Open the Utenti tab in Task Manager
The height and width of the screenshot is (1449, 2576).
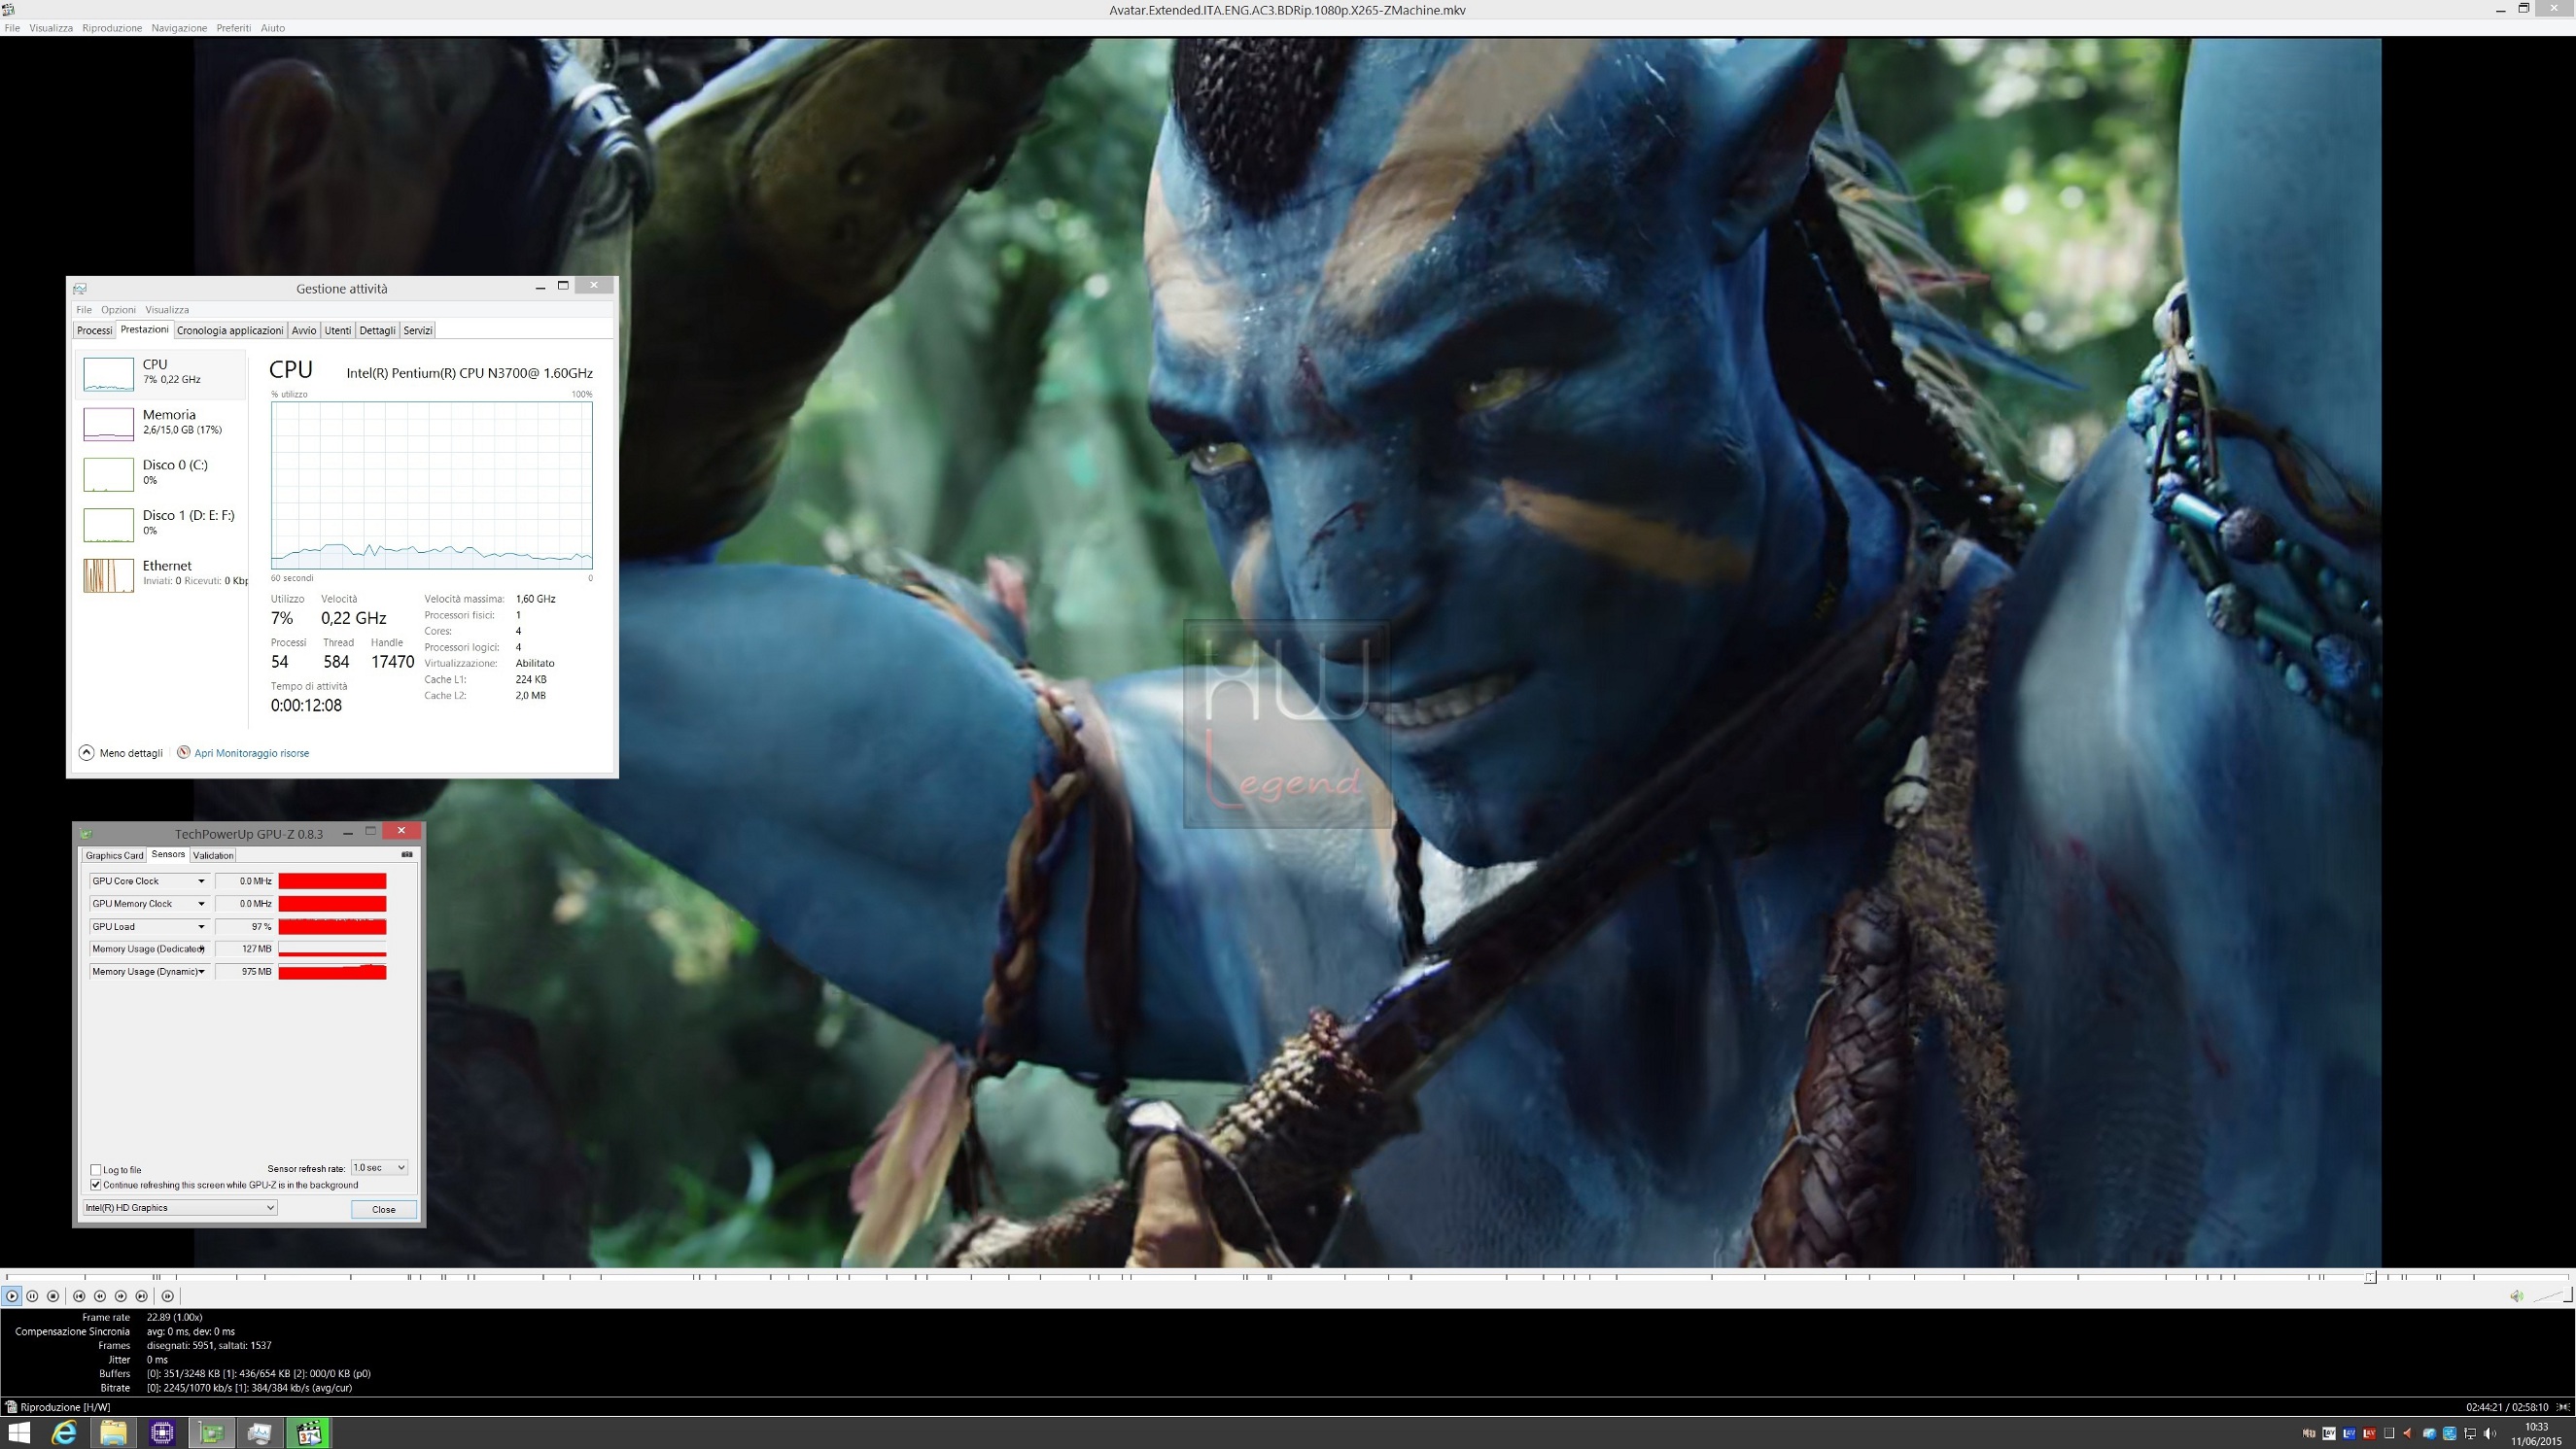(338, 331)
